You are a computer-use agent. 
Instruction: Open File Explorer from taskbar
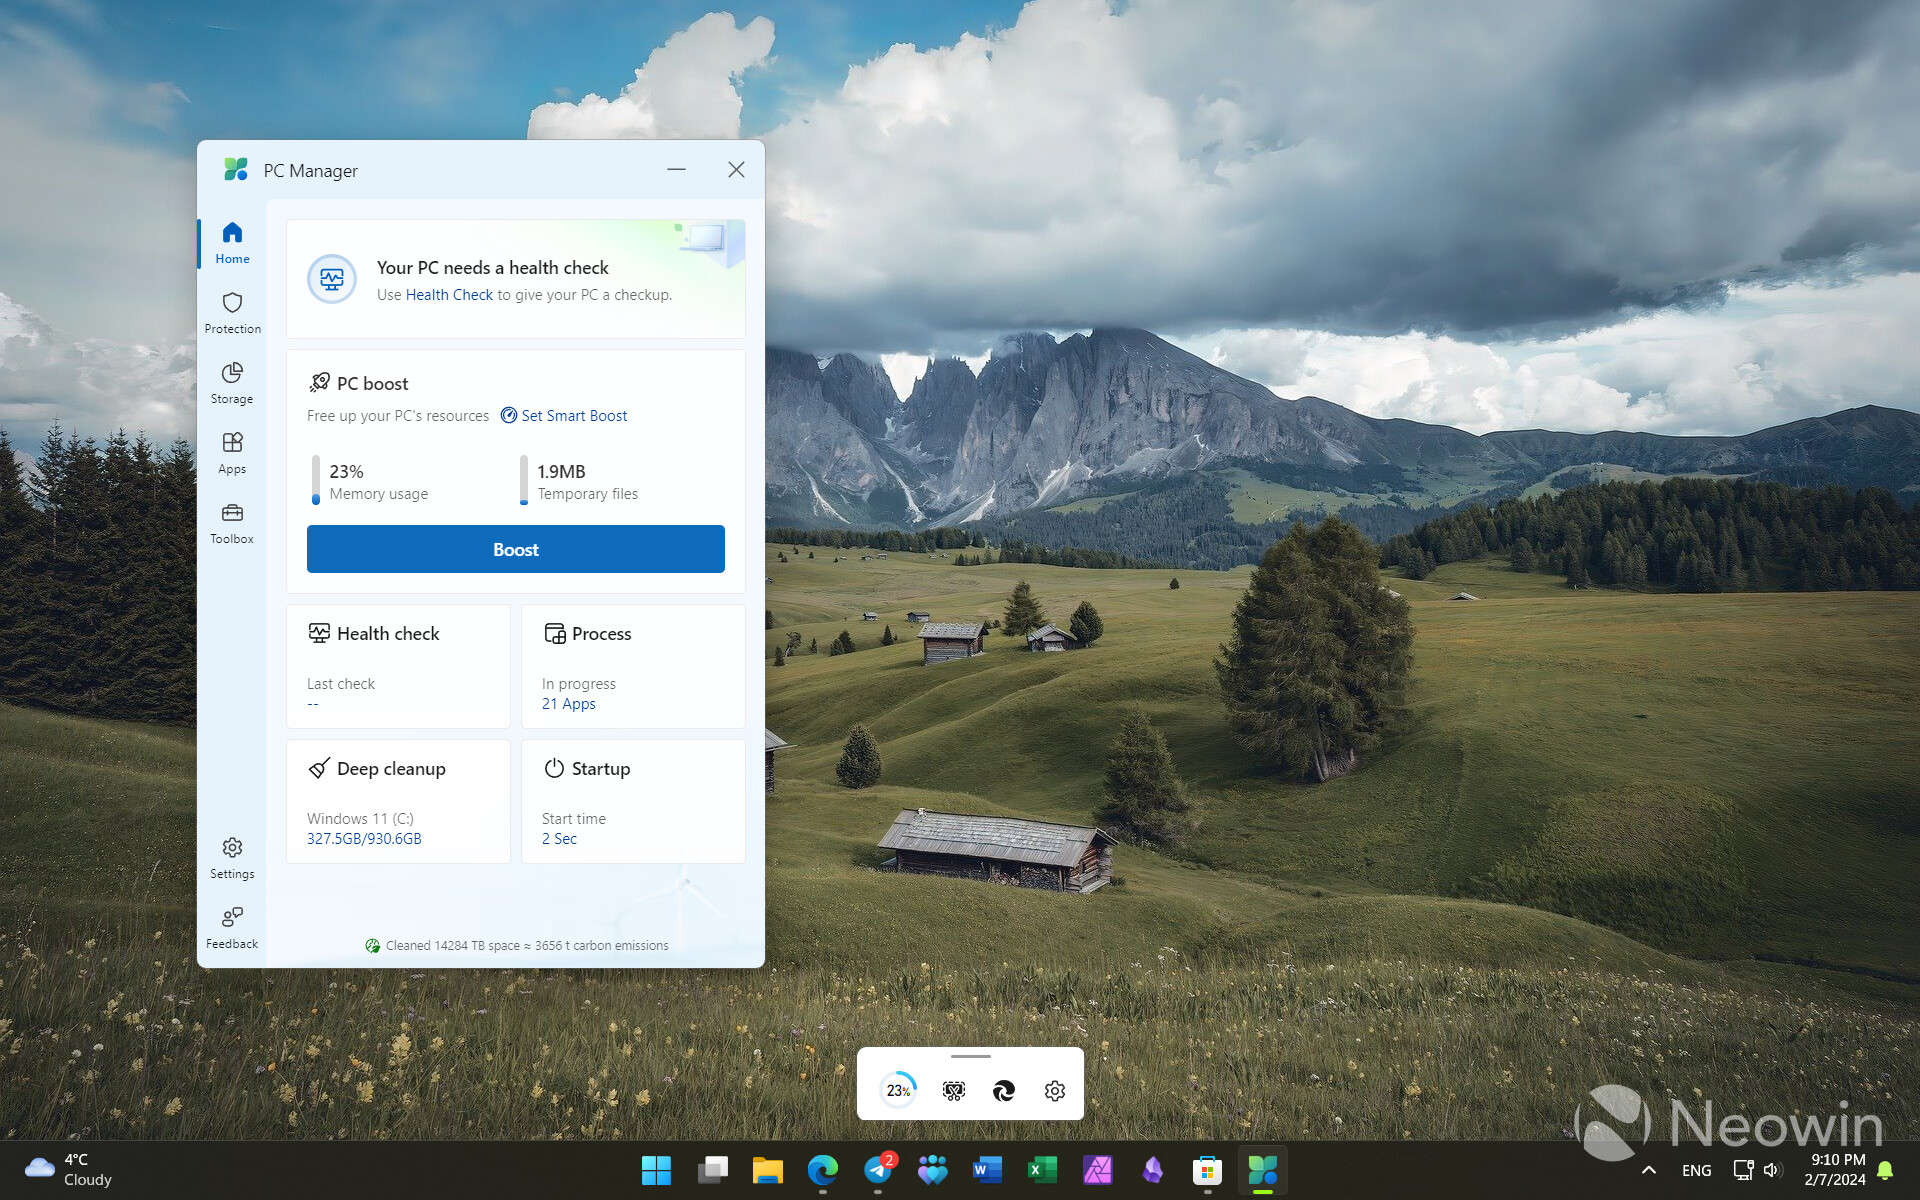pos(767,1170)
